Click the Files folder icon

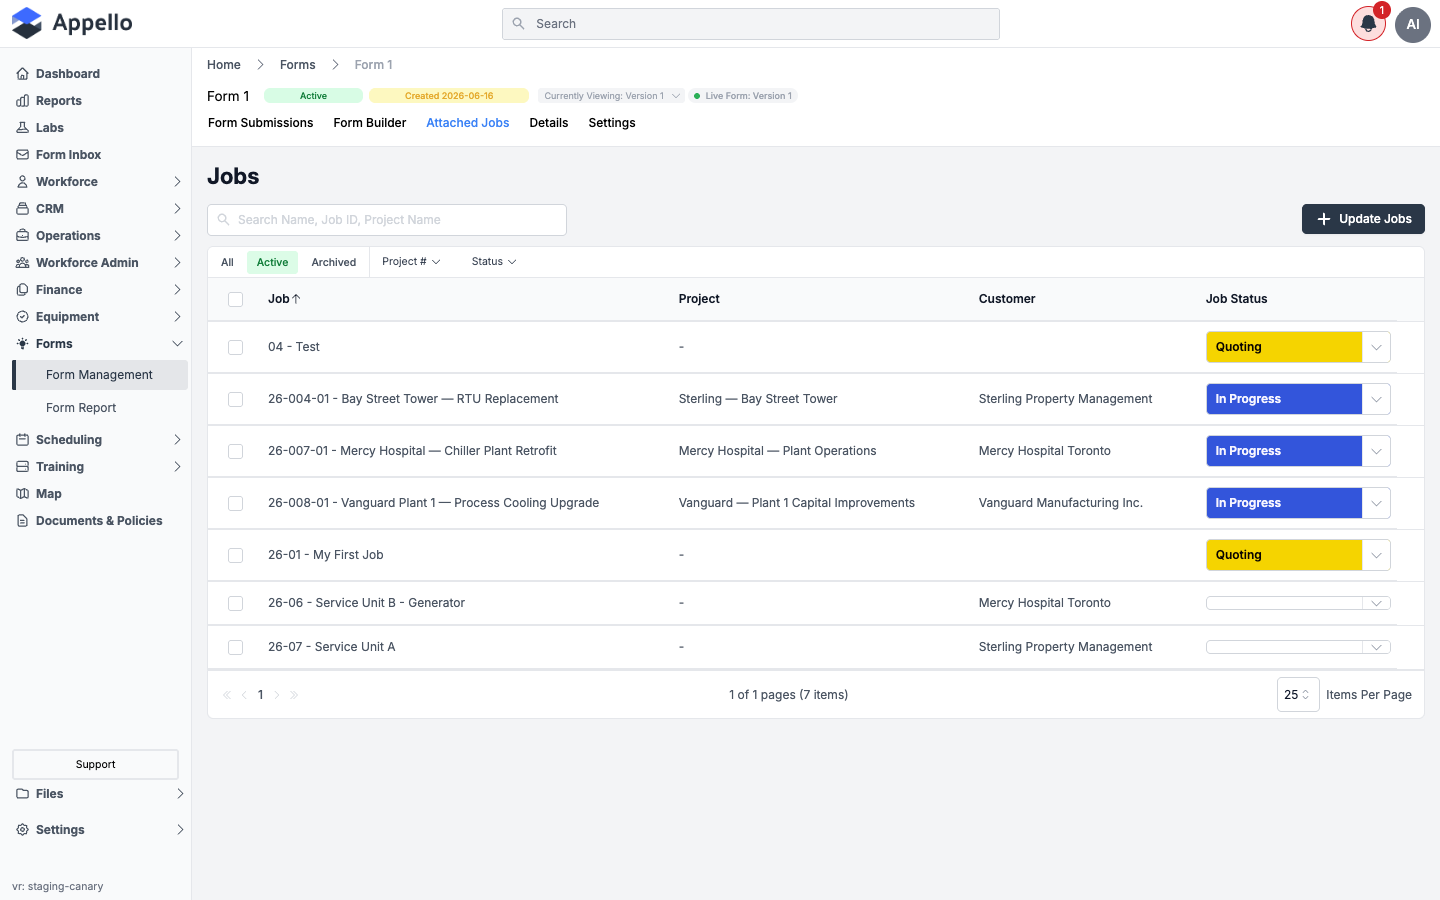click(22, 794)
